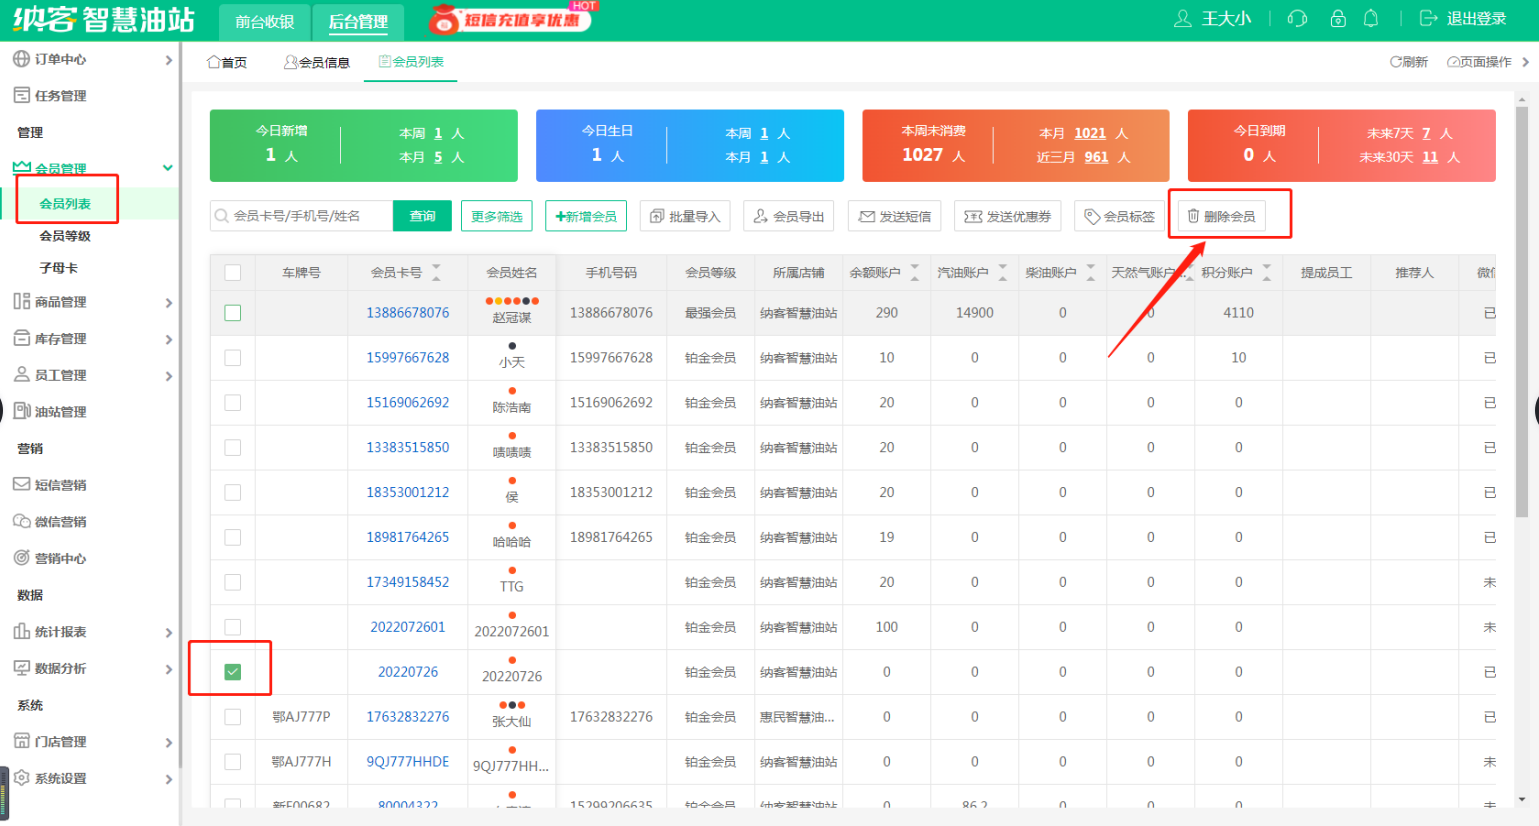Click the green 查询 button
This screenshot has height=826, width=1539.
pyautogui.click(x=422, y=216)
